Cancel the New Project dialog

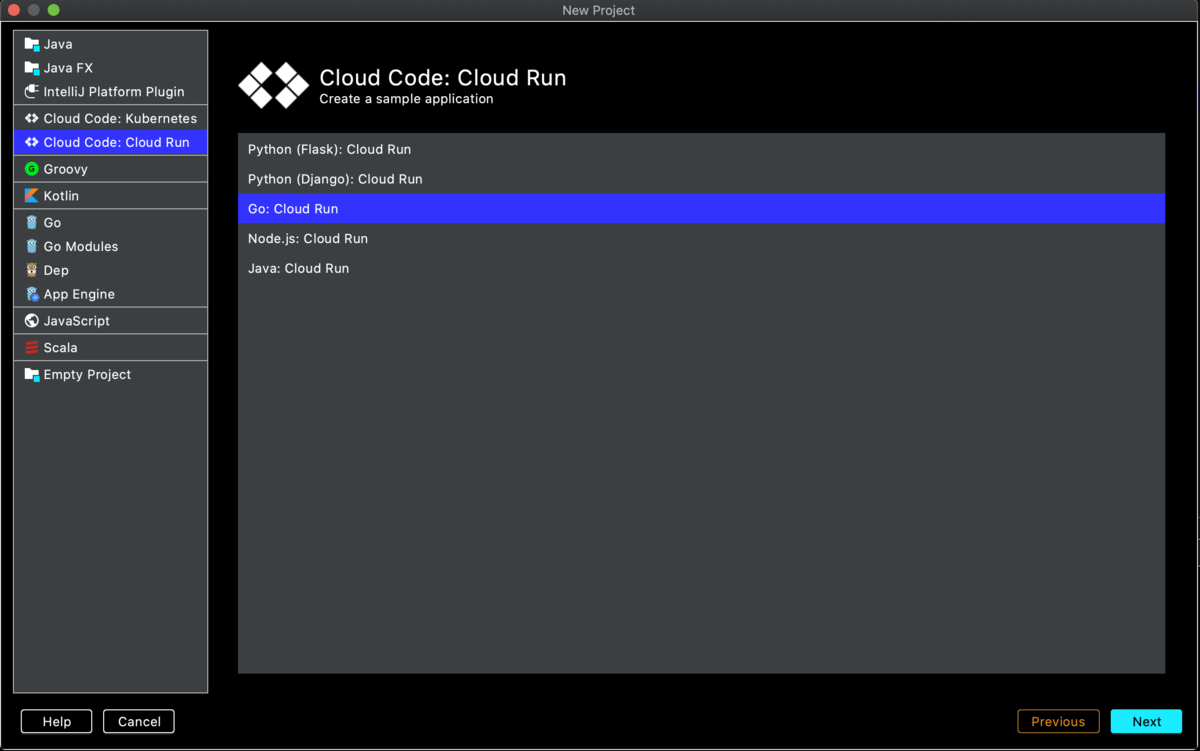point(139,722)
